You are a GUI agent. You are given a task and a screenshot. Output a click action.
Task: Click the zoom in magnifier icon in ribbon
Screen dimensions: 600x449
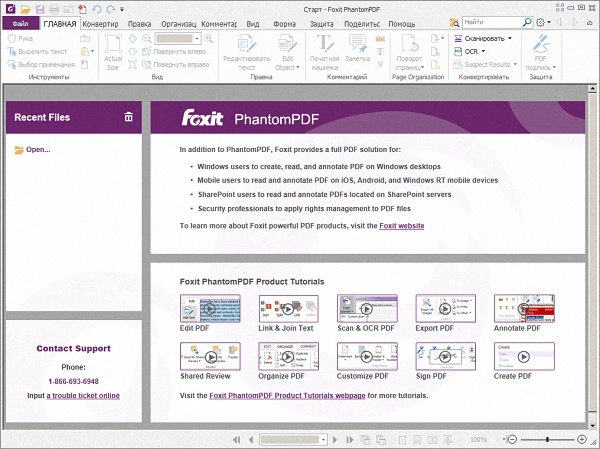[x=208, y=38]
